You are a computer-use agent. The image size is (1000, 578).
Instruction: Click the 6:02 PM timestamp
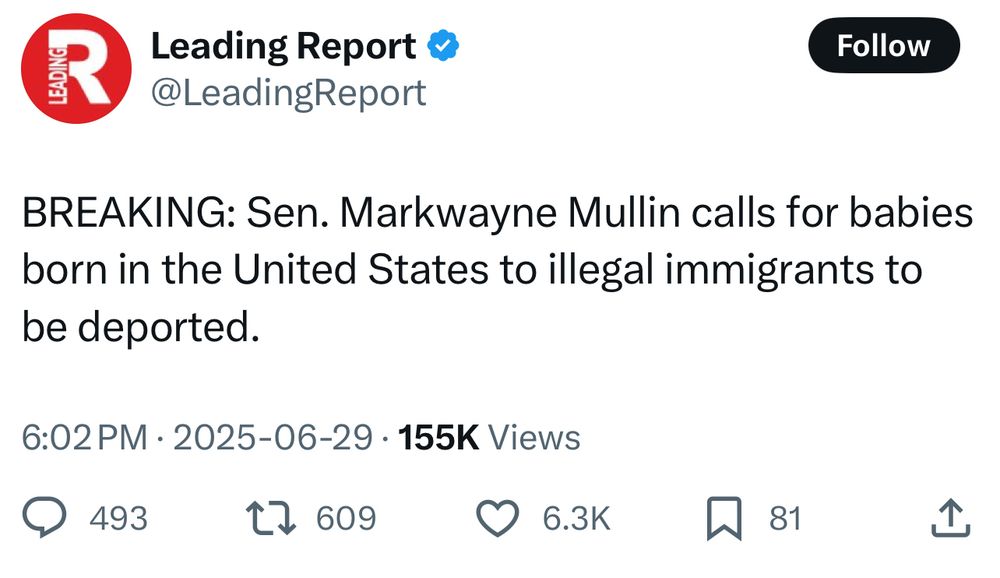pos(84,438)
